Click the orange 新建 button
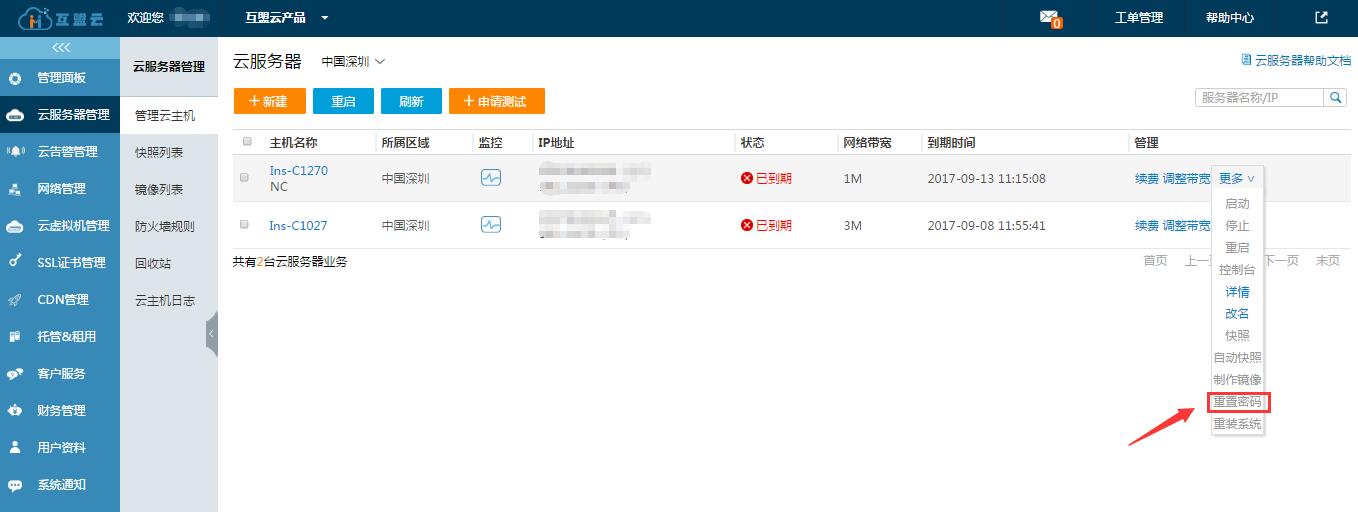 pyautogui.click(x=269, y=101)
